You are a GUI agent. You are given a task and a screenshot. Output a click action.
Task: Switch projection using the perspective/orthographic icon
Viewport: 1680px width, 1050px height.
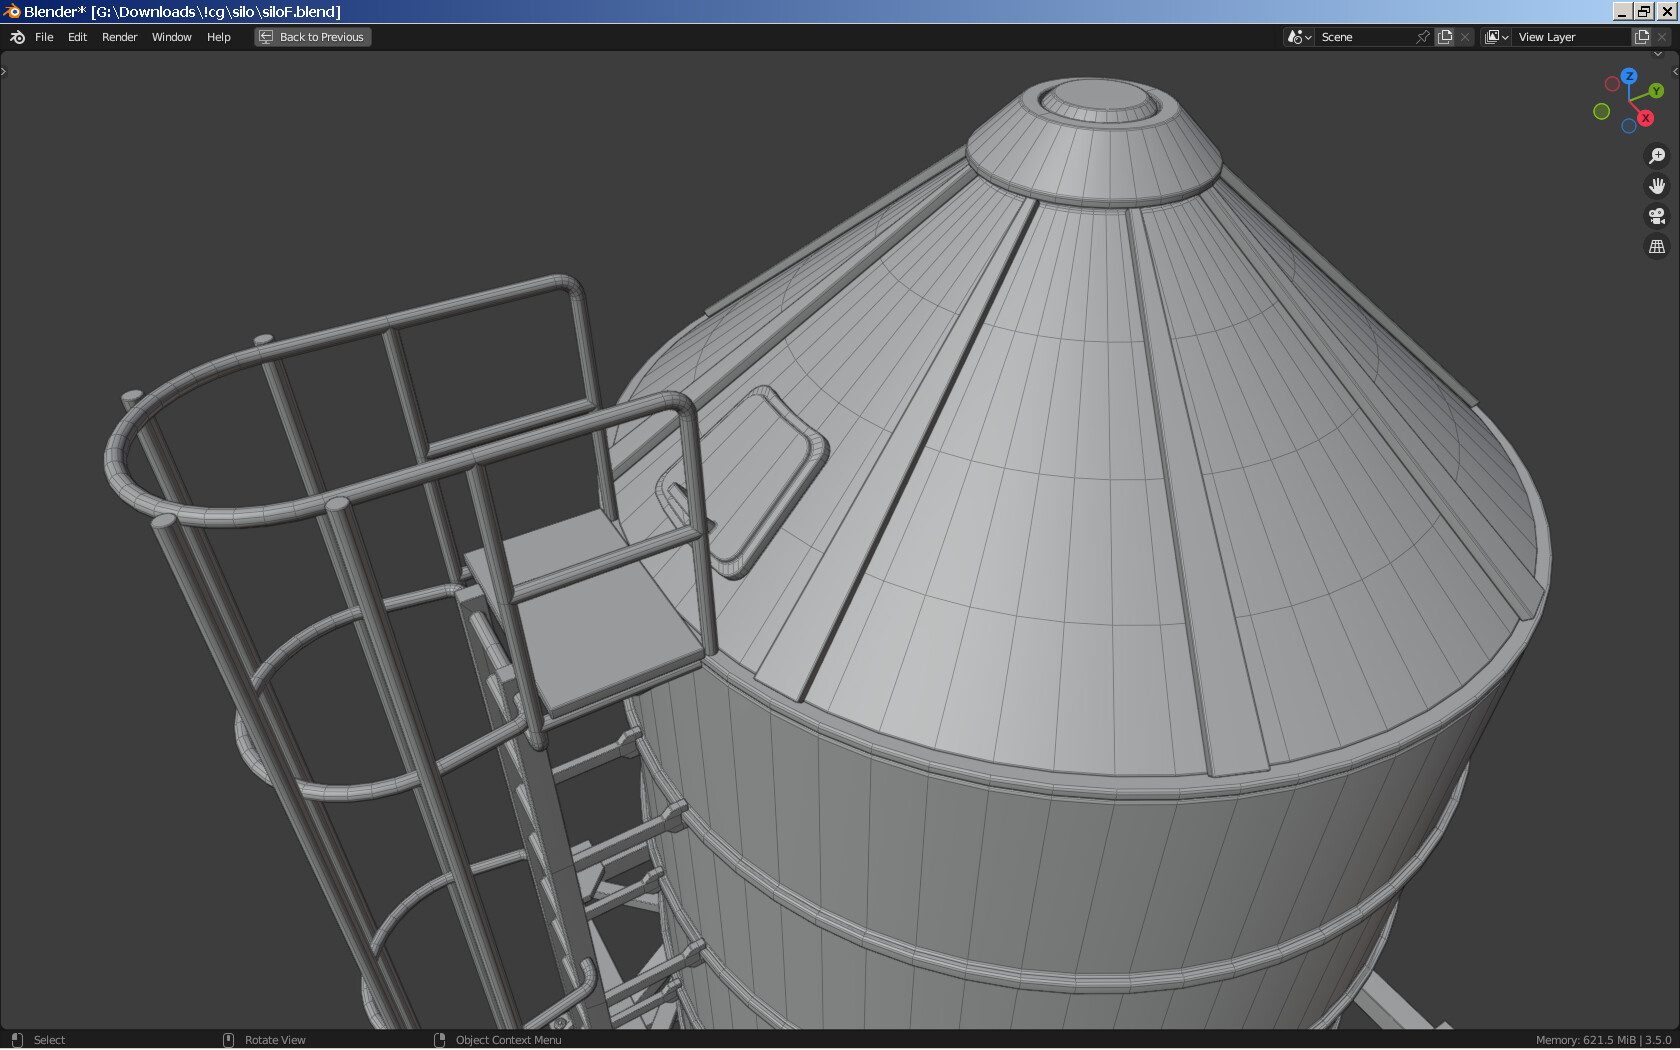(1657, 246)
